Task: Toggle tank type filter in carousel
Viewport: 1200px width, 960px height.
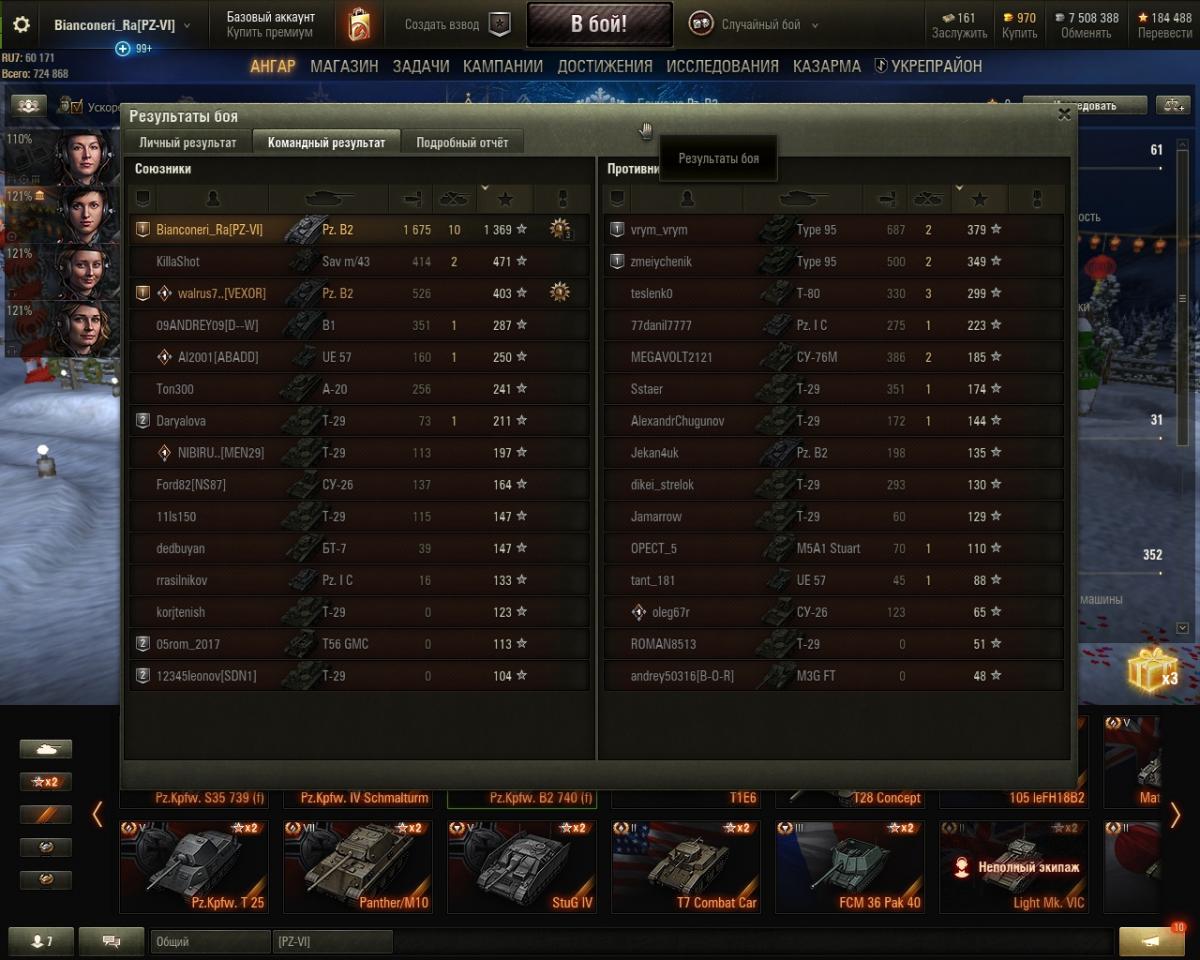Action: click(46, 748)
